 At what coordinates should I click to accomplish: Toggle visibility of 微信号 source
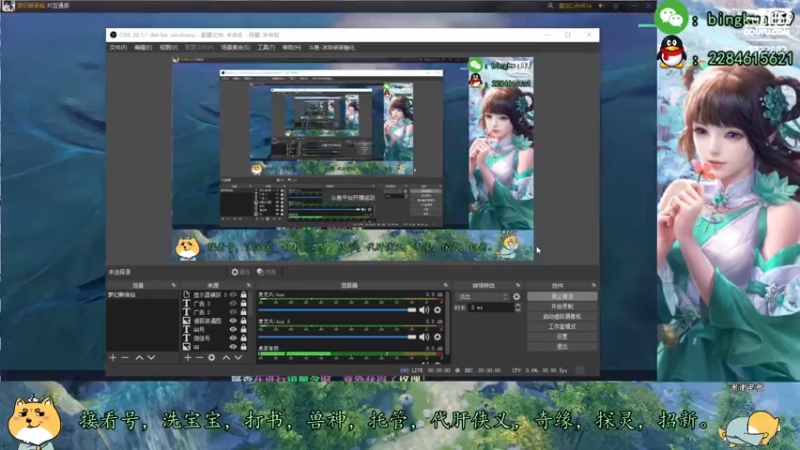click(x=233, y=338)
